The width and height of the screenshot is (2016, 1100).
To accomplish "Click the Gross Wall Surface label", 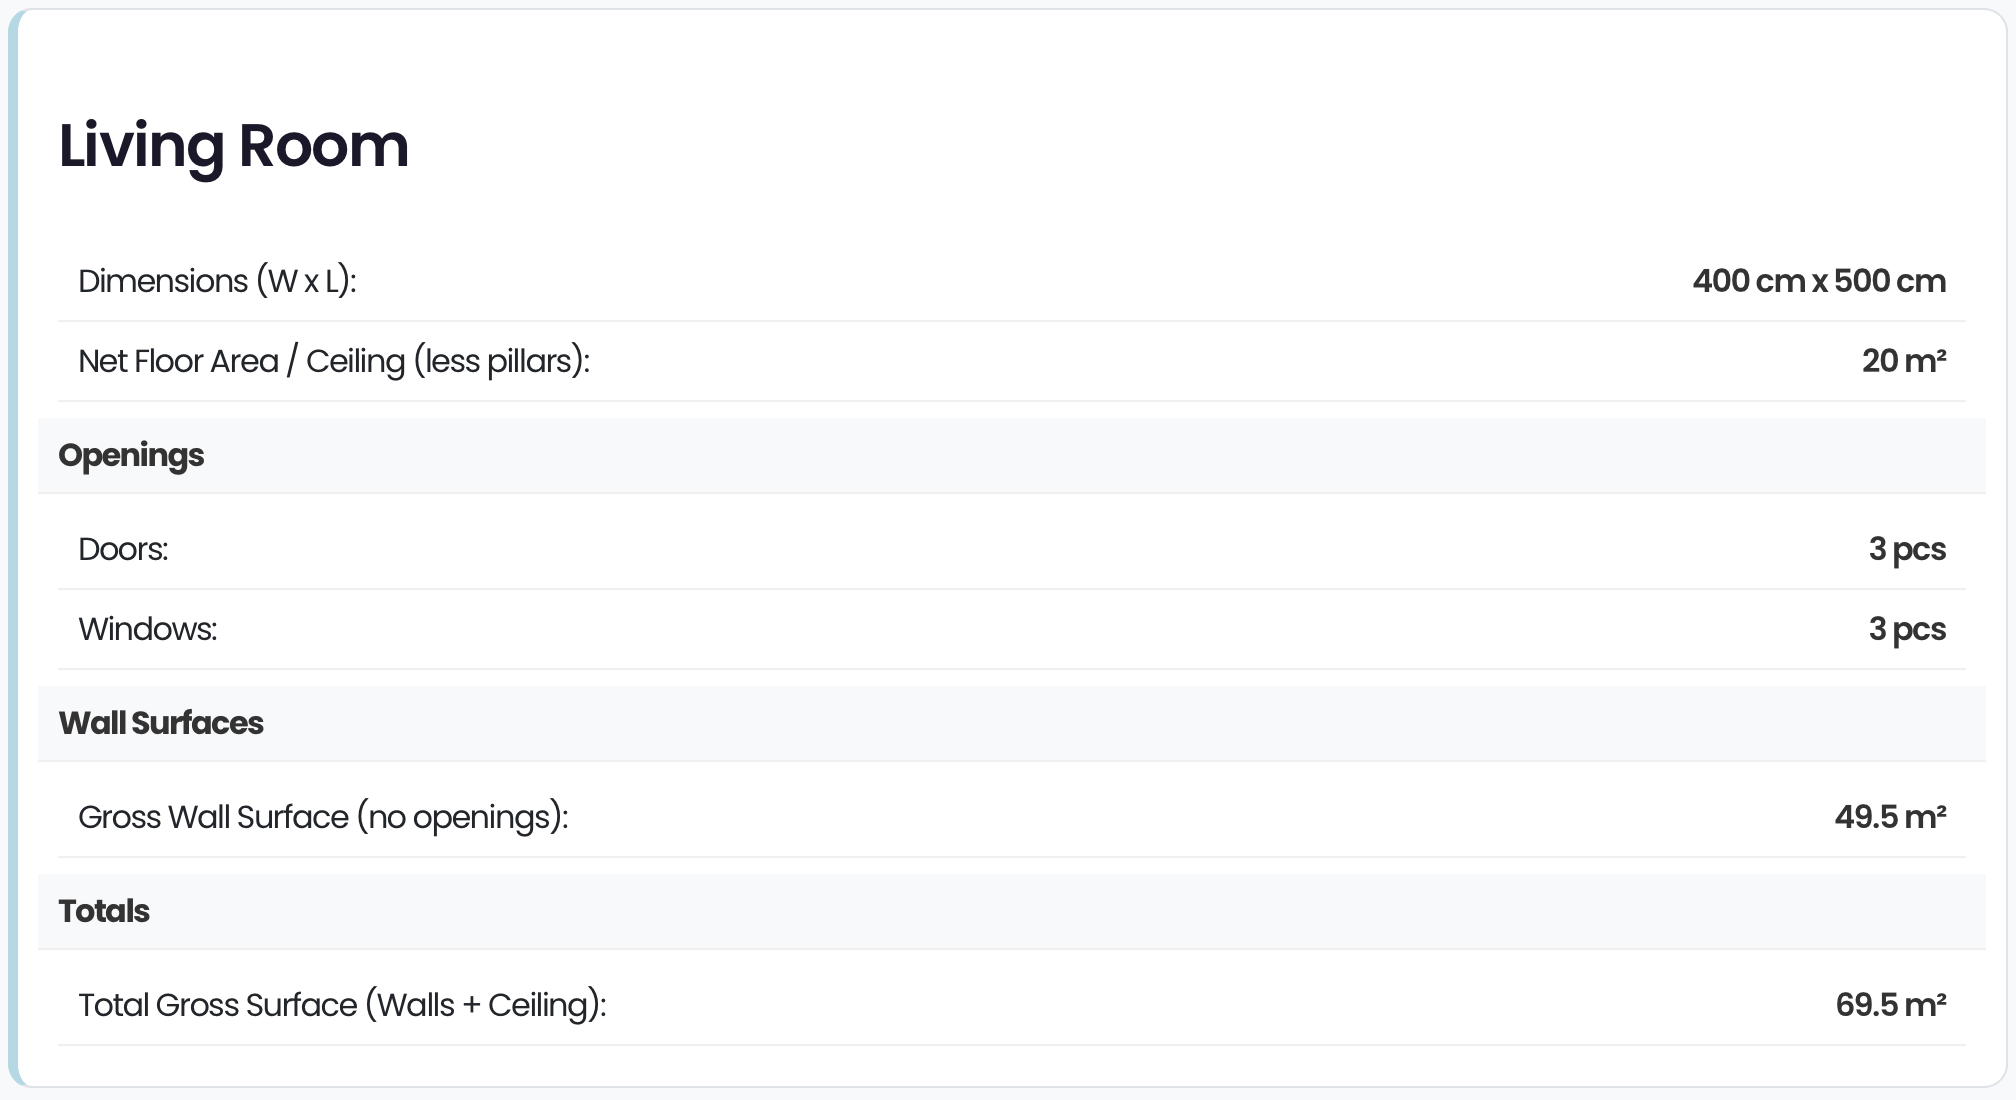I will [213, 817].
